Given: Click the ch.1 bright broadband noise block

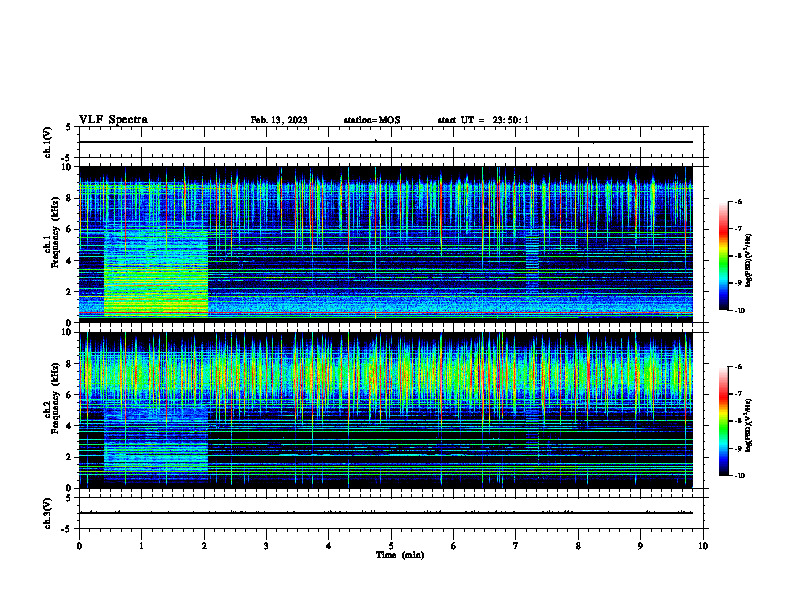Looking at the screenshot, I should (156, 273).
